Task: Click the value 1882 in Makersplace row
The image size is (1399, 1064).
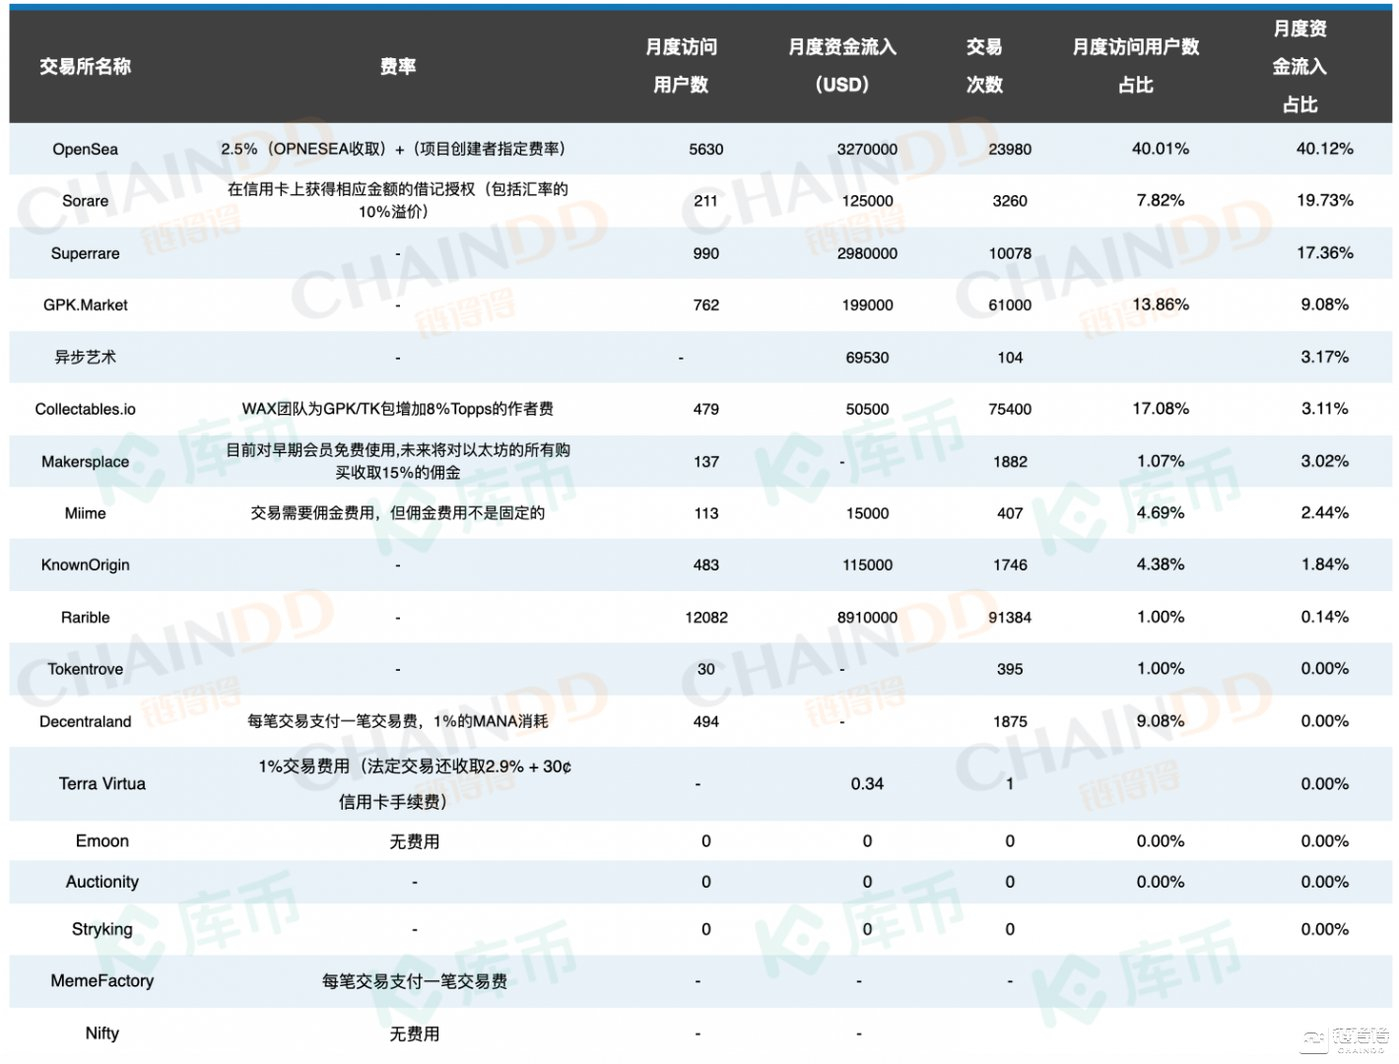Action: point(1010,461)
